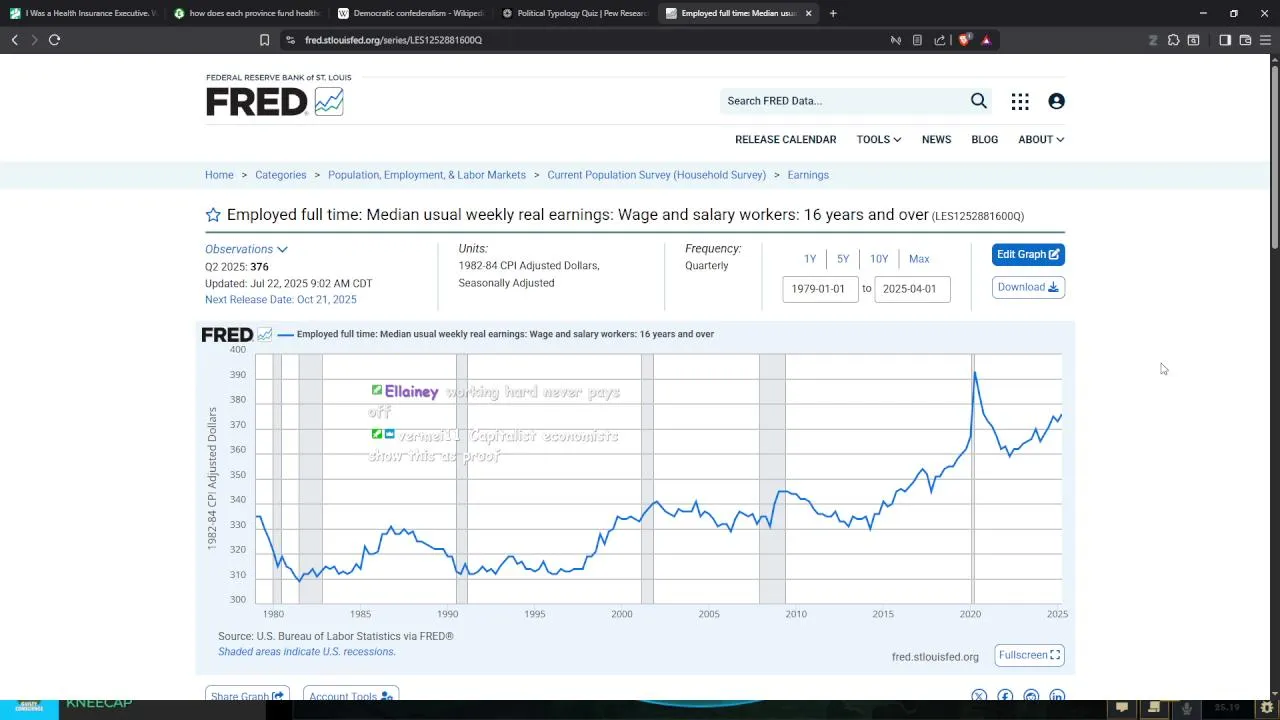Open Current Population Survey breadcrumb
Screen dimensions: 1280x720
click(657, 175)
